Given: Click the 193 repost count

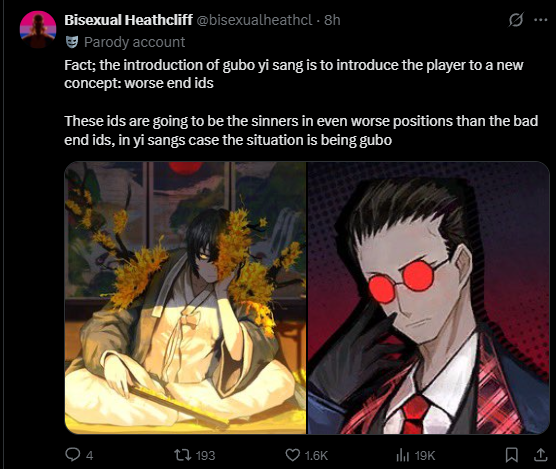Looking at the screenshot, I should tap(205, 455).
